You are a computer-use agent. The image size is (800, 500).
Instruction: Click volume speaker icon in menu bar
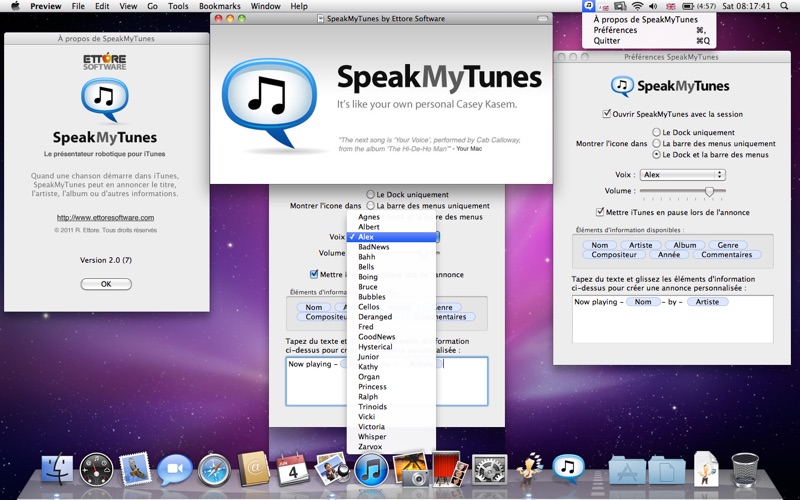(653, 6)
